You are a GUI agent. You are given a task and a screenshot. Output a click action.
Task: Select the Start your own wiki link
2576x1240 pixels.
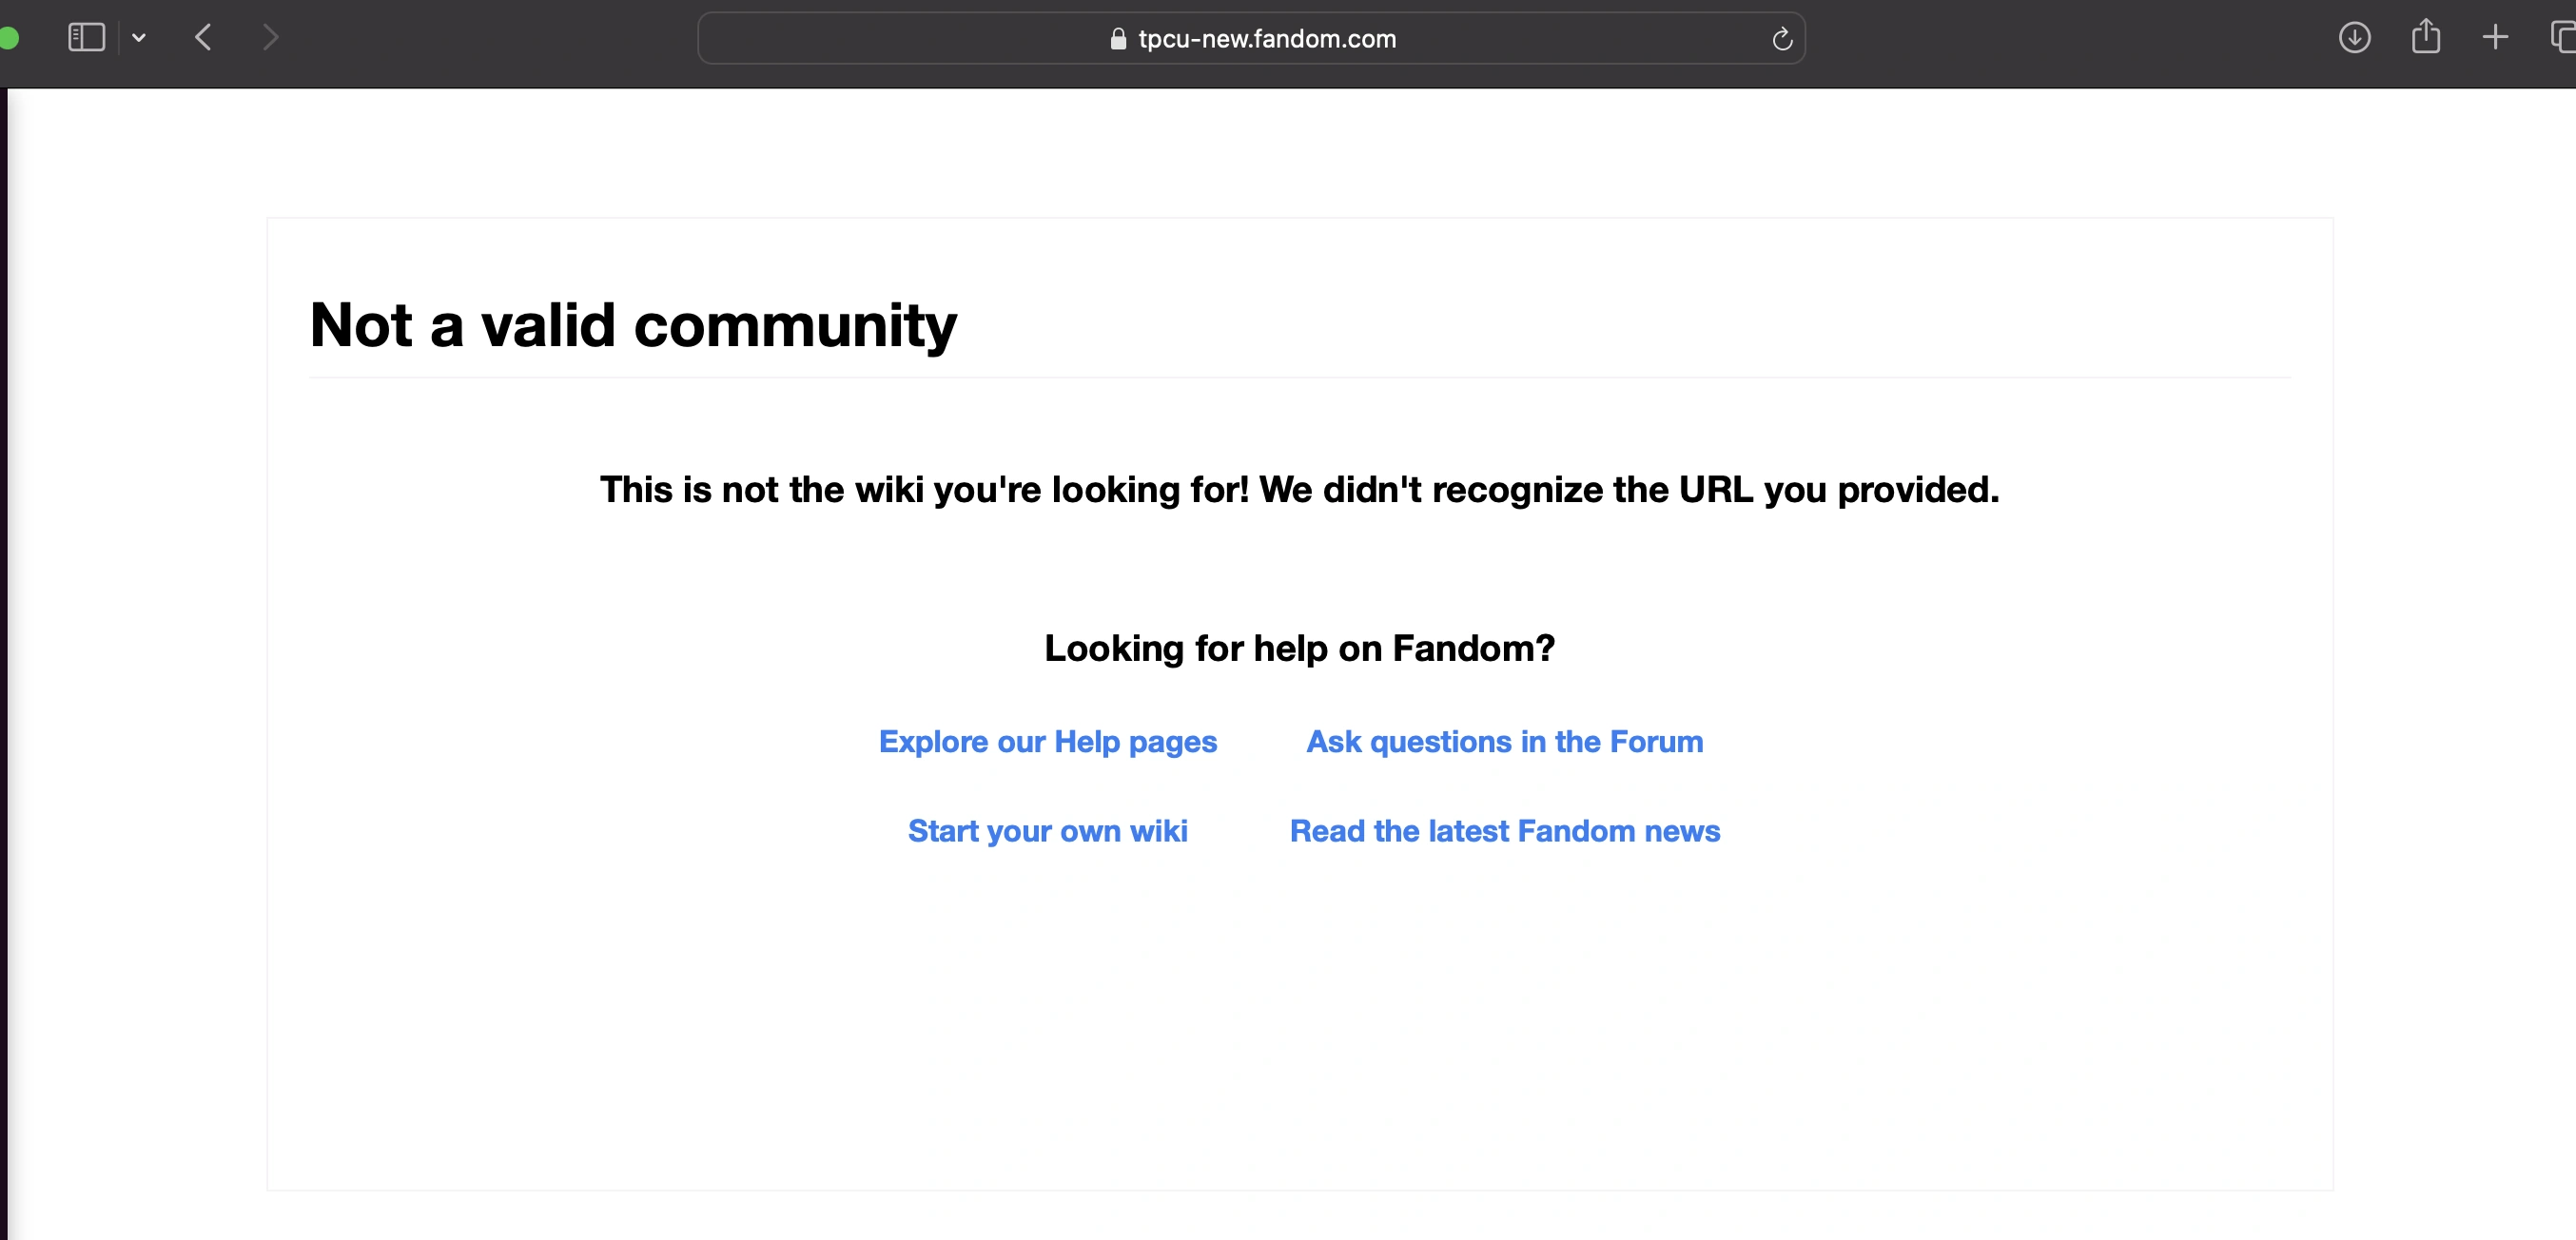click(x=1047, y=831)
